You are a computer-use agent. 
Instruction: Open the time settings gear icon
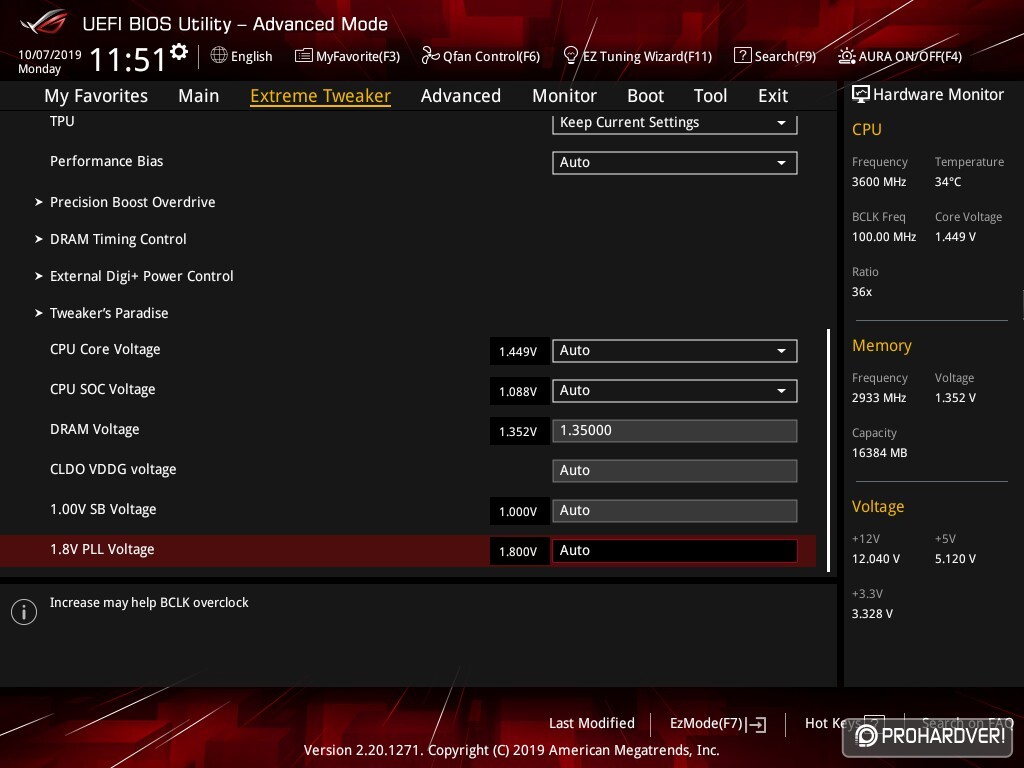pyautogui.click(x=179, y=52)
